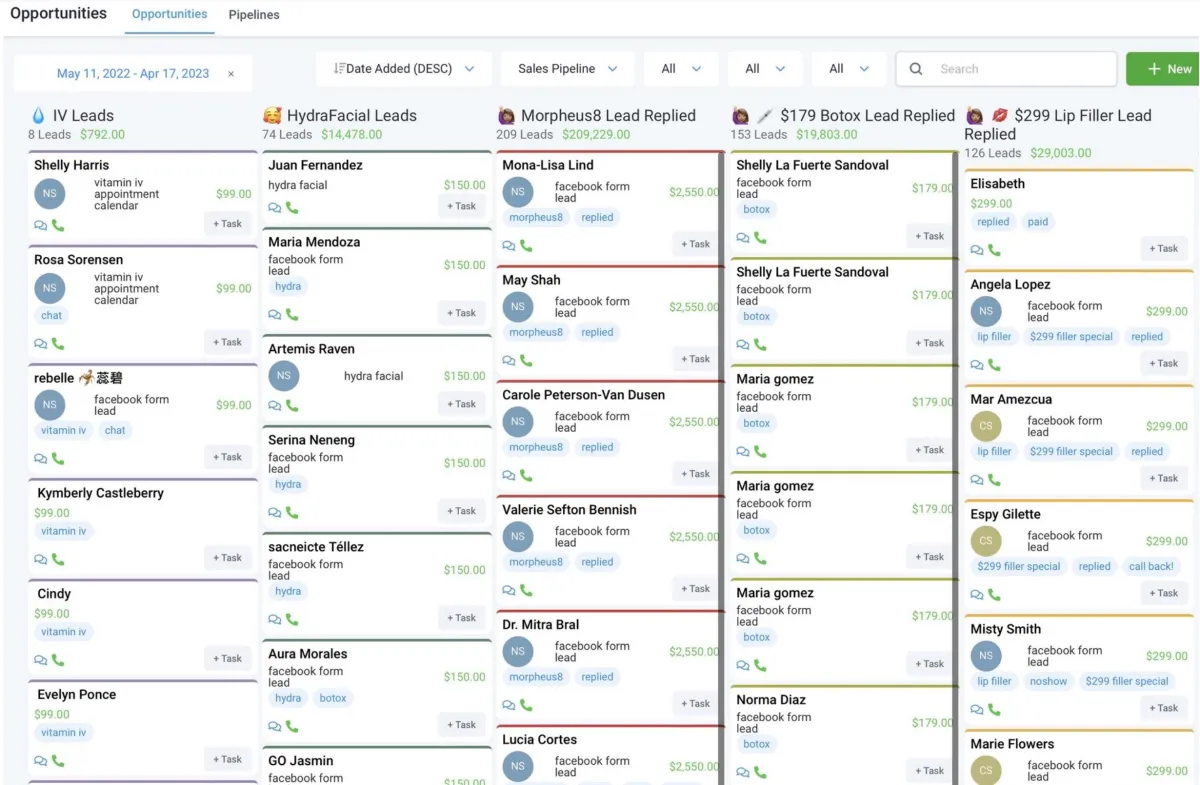Click phone icon on Espy Gilette card

pos(994,594)
